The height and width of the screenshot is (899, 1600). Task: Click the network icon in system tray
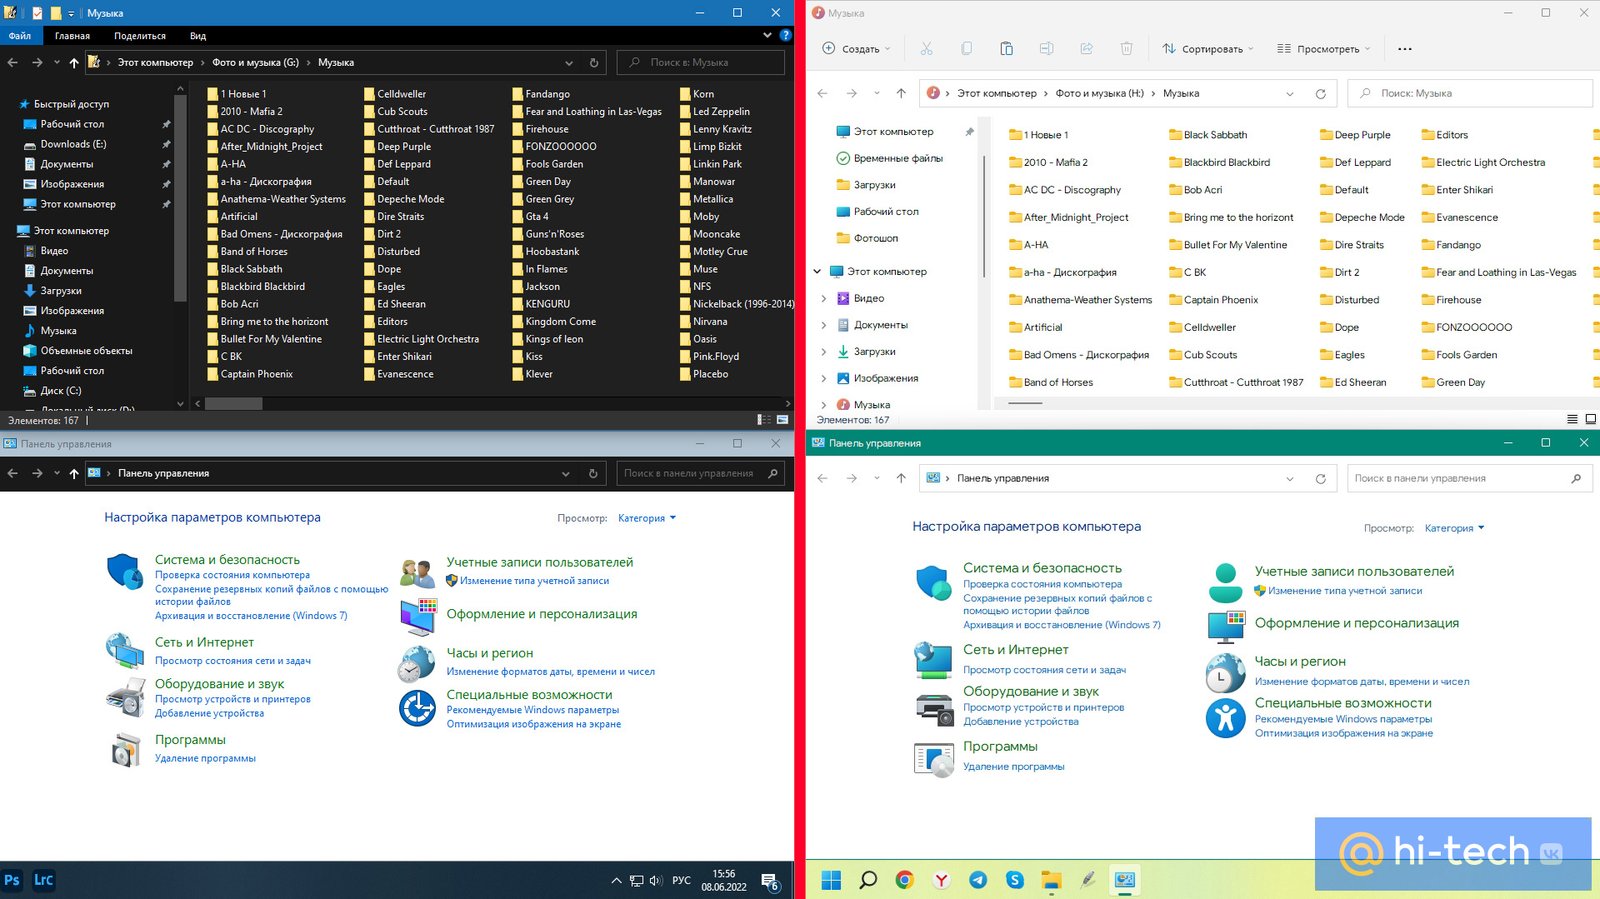(636, 881)
